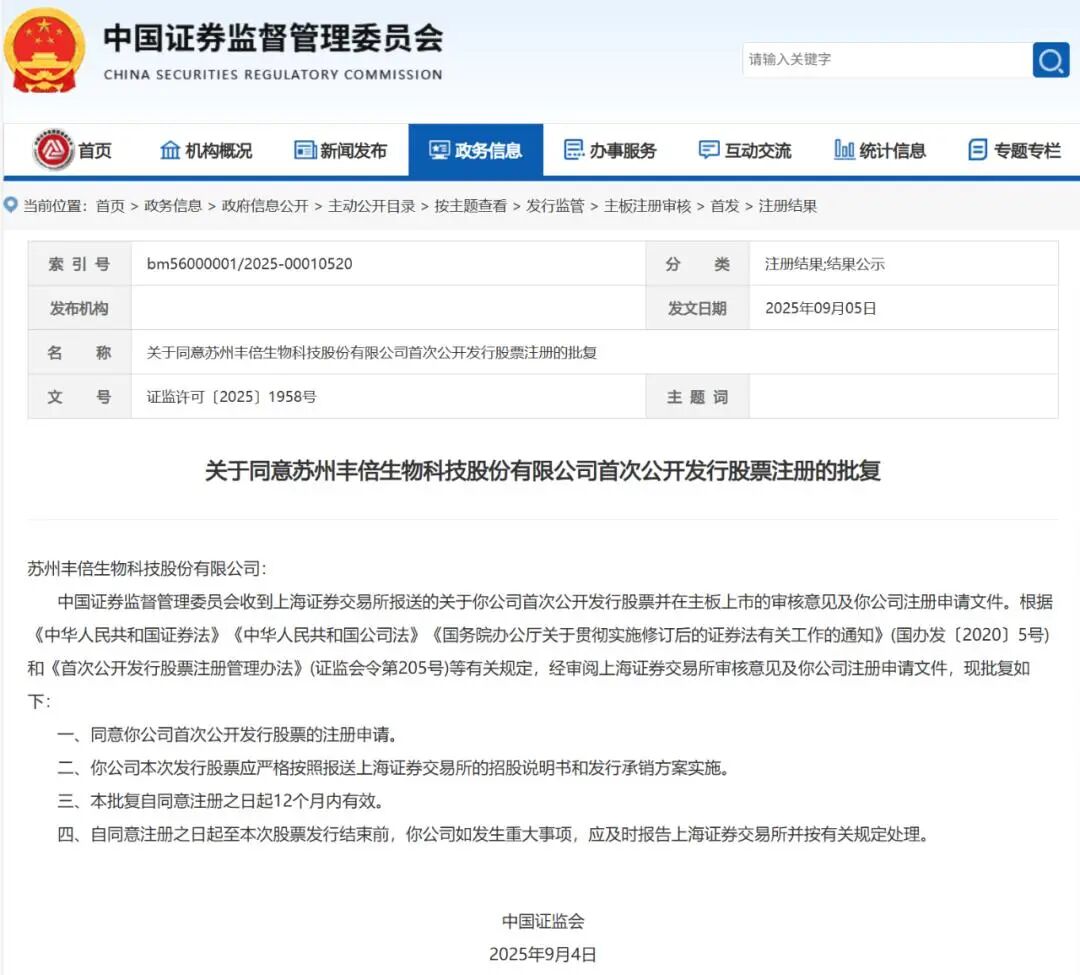Viewport: 1080px width, 975px height.
Task: Click the newspaper icon beside 新闻发布
Action: click(304, 149)
